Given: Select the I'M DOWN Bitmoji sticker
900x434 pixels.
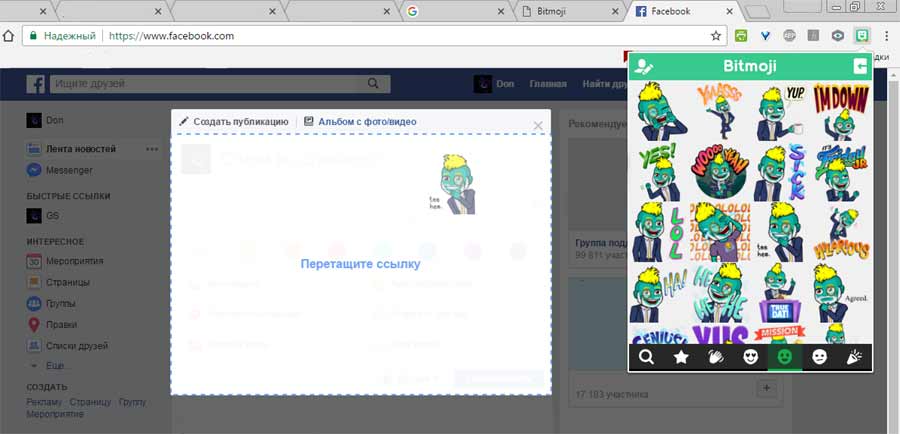Looking at the screenshot, I should [x=840, y=111].
